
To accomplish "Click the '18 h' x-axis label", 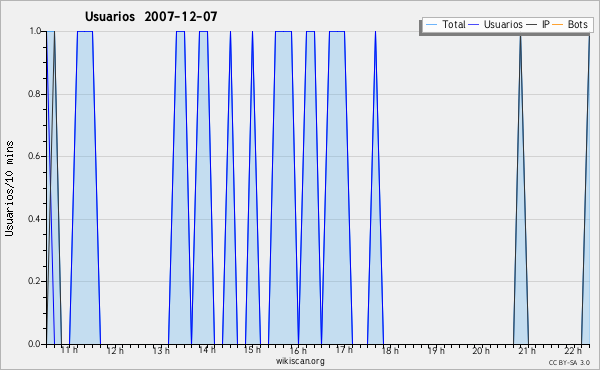I will 390,350.
